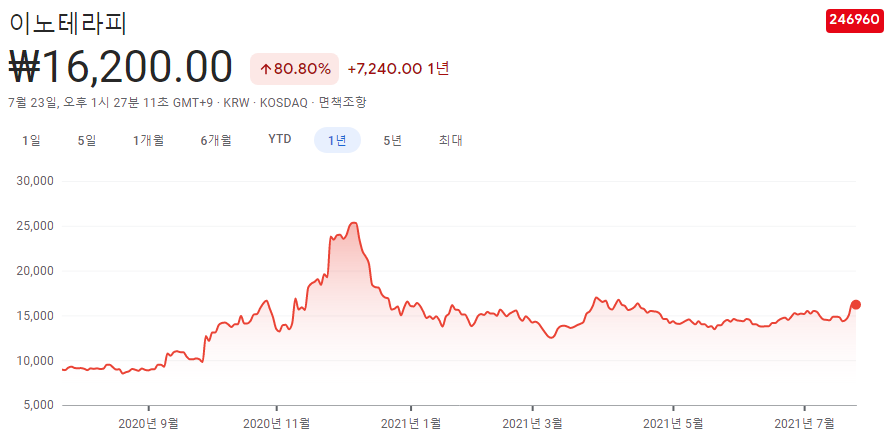Select the 5일 time range tab

[87, 141]
